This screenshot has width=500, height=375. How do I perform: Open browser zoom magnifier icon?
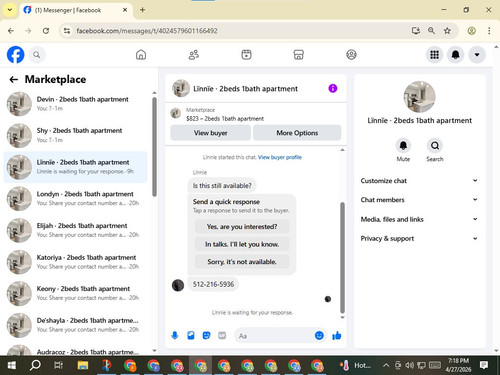pos(431,31)
